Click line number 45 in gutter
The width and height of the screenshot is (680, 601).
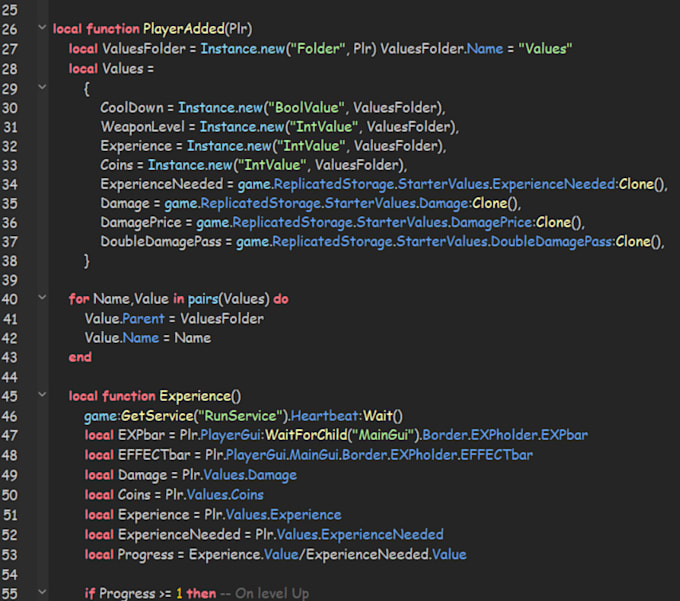10,396
